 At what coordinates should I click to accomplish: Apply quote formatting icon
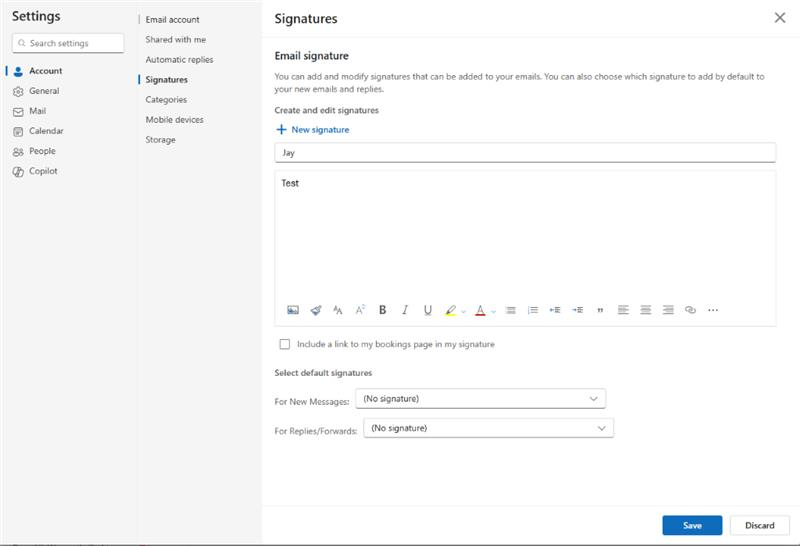coord(600,310)
